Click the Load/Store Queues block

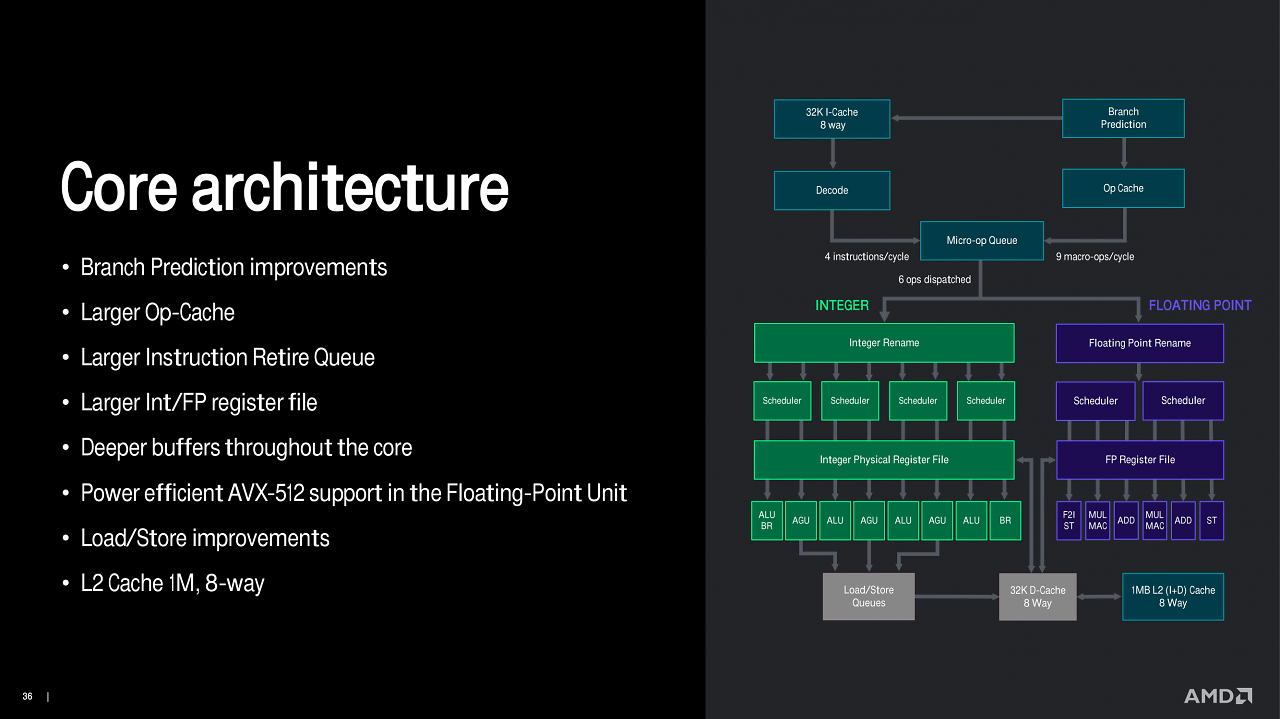point(869,596)
